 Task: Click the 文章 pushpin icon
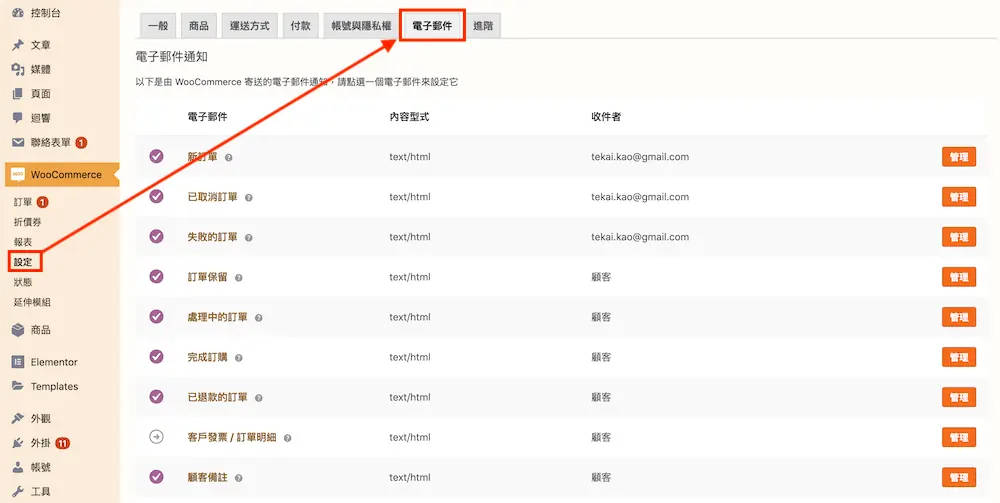[x=18, y=45]
